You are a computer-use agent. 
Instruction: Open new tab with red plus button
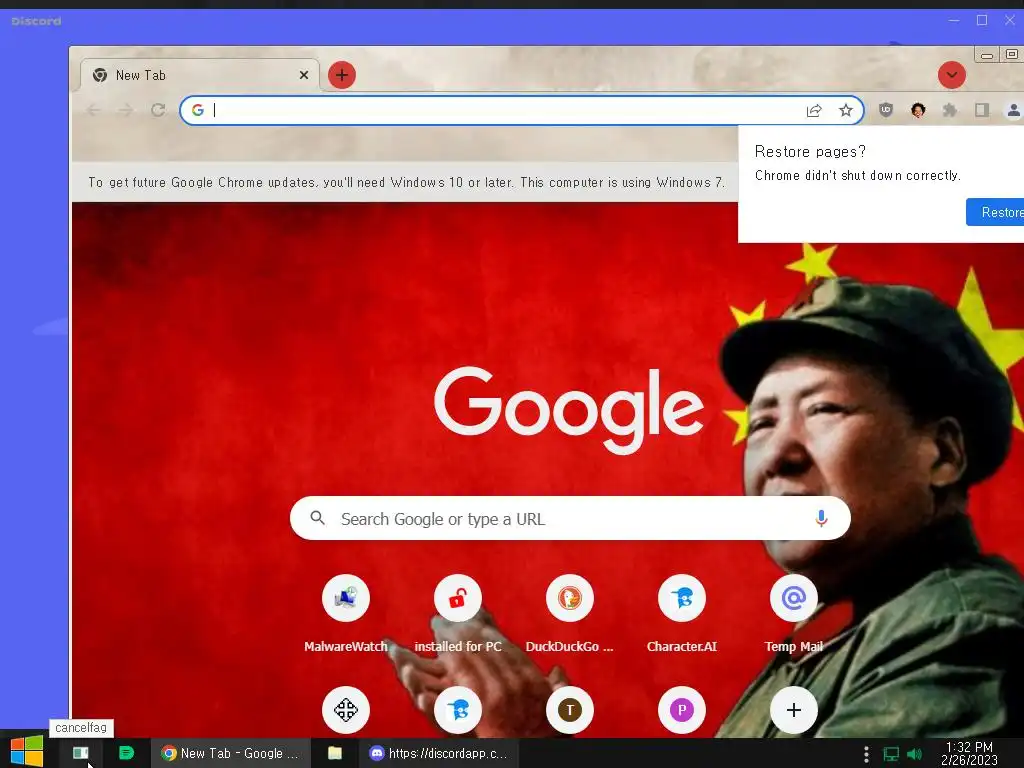click(342, 75)
